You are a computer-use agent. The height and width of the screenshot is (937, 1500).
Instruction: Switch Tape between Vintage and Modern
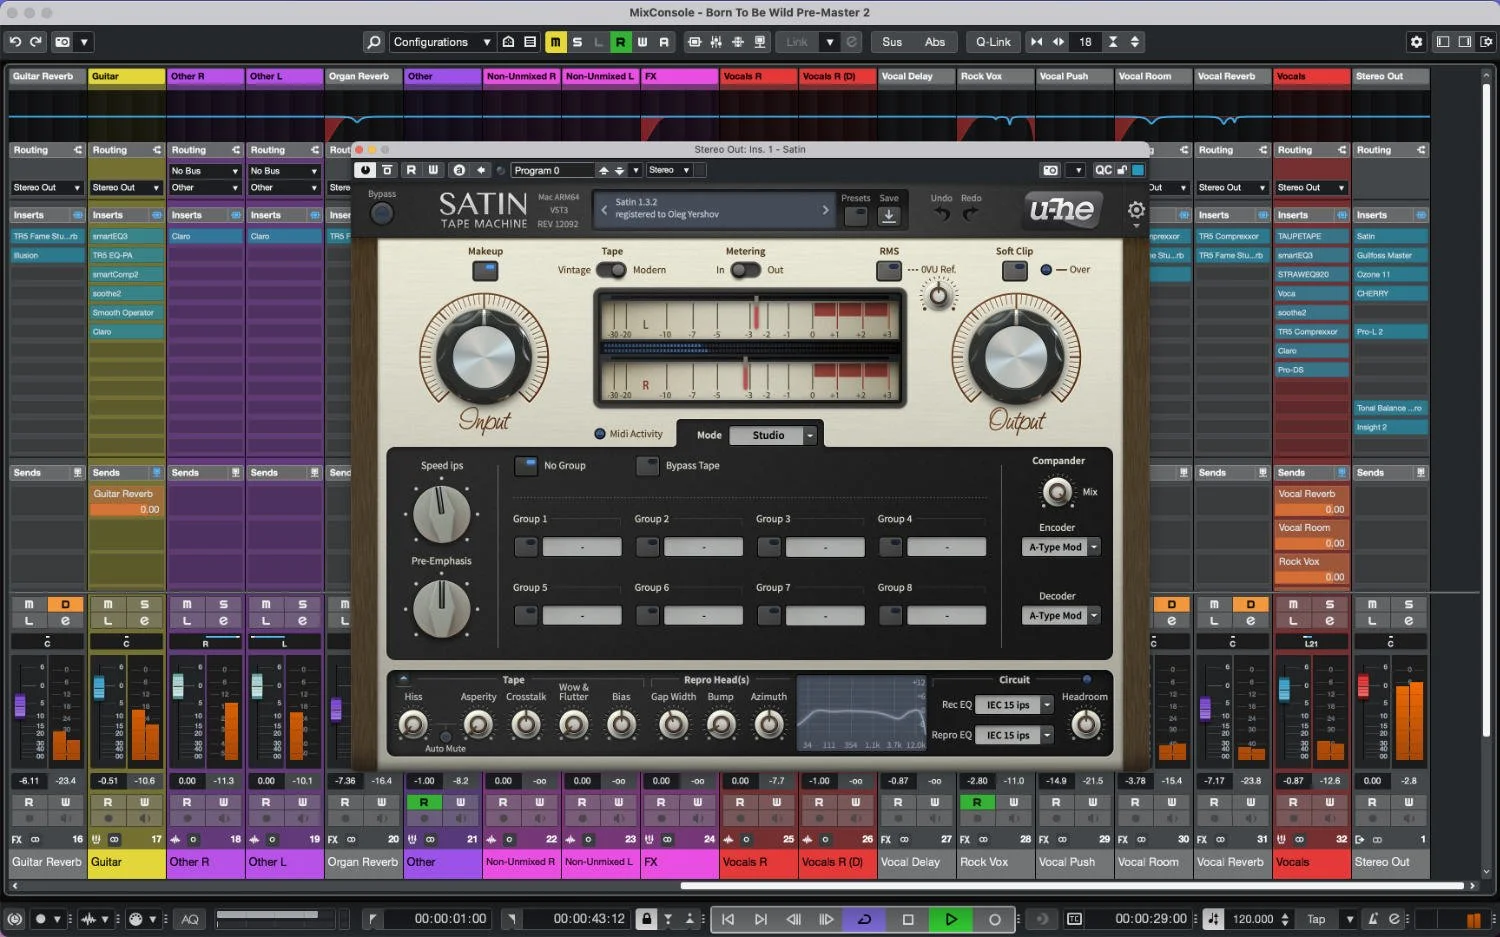611,270
